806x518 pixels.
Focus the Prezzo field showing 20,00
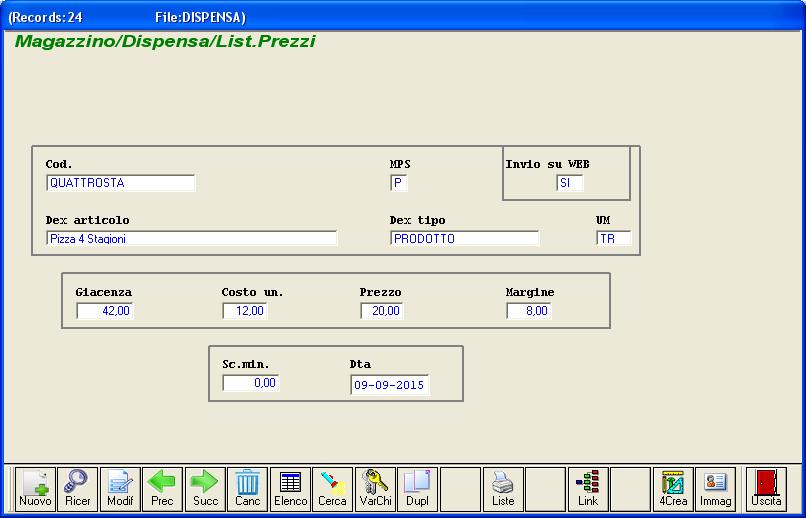381,311
